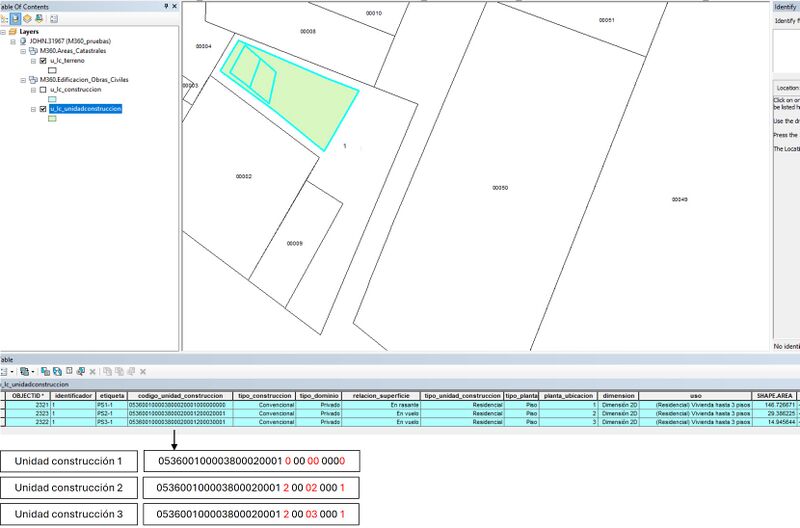Click parcel labeled 00009 on map
The height and width of the screenshot is (528, 800).
[x=295, y=243]
